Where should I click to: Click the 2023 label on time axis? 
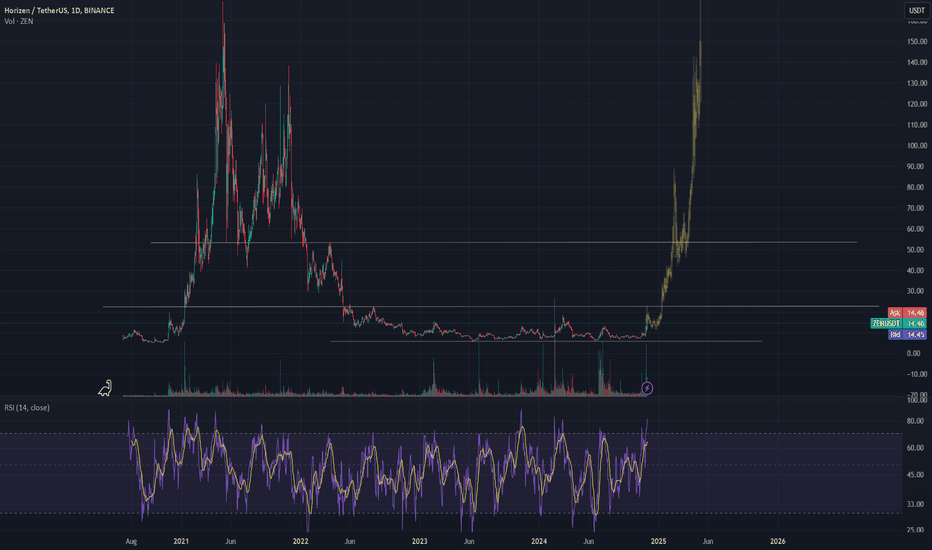tap(420, 541)
